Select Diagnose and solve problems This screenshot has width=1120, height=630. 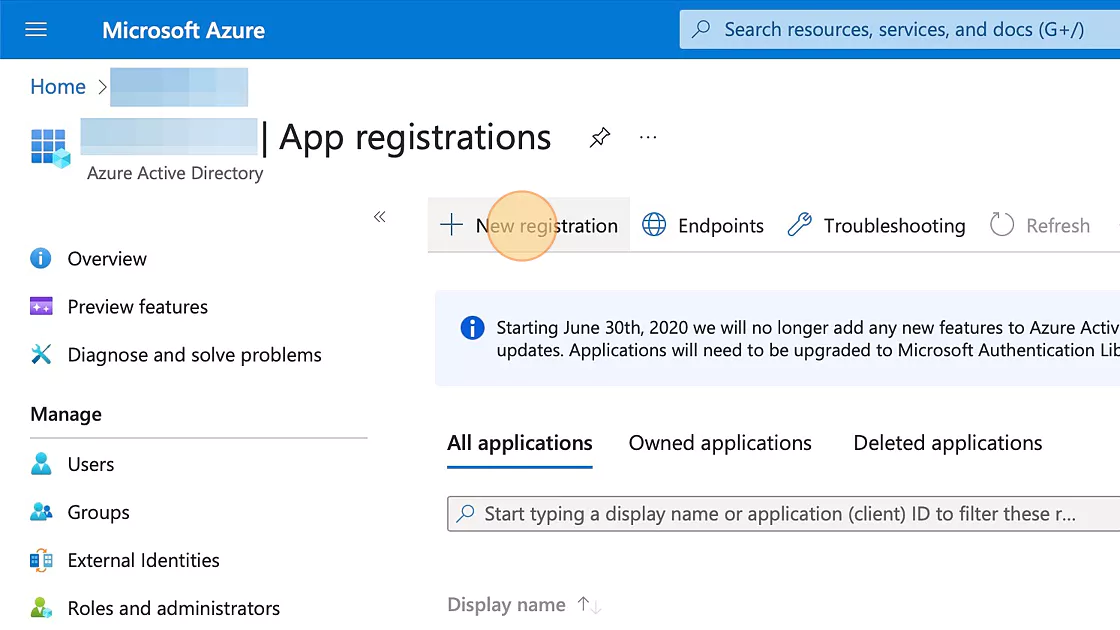tap(194, 354)
